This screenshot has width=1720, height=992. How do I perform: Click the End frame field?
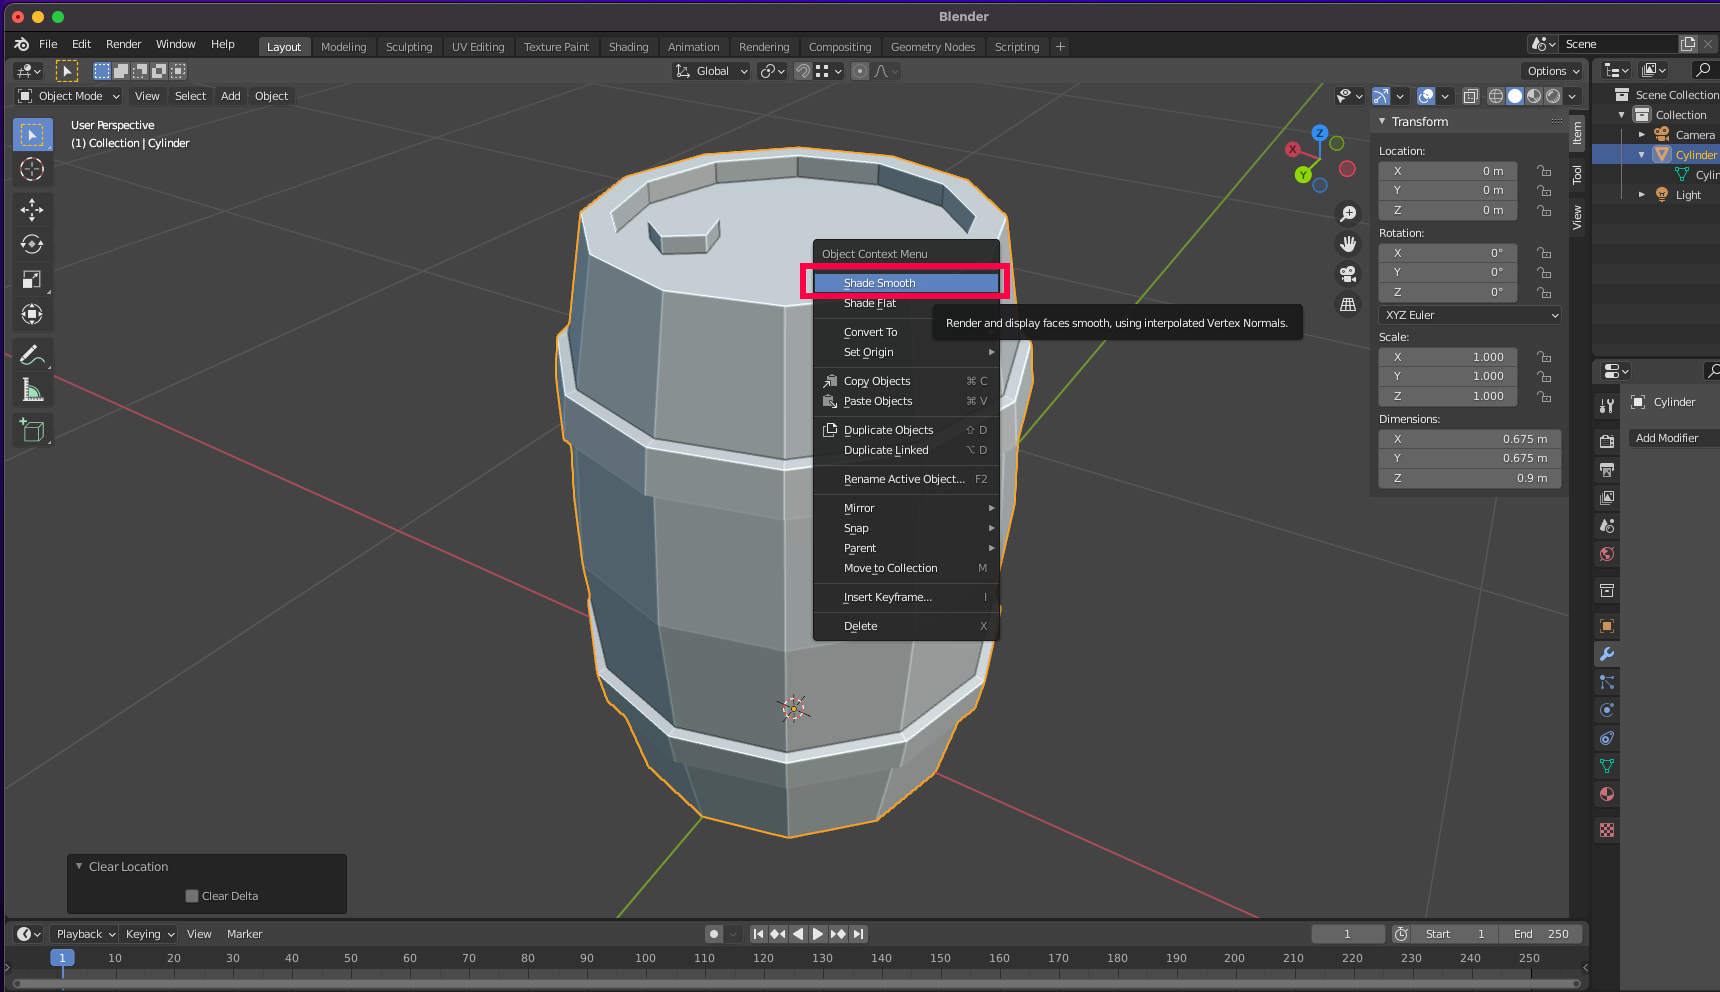(1541, 934)
